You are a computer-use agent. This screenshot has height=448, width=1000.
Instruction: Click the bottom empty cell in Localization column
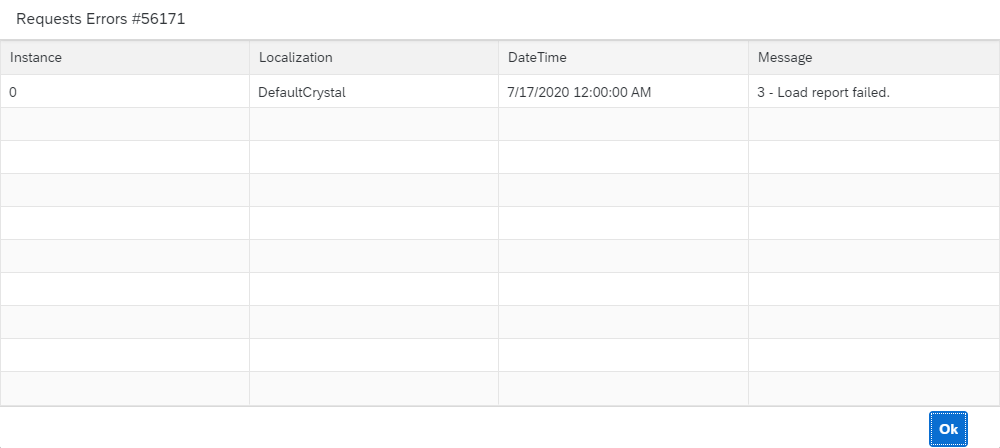coord(373,389)
